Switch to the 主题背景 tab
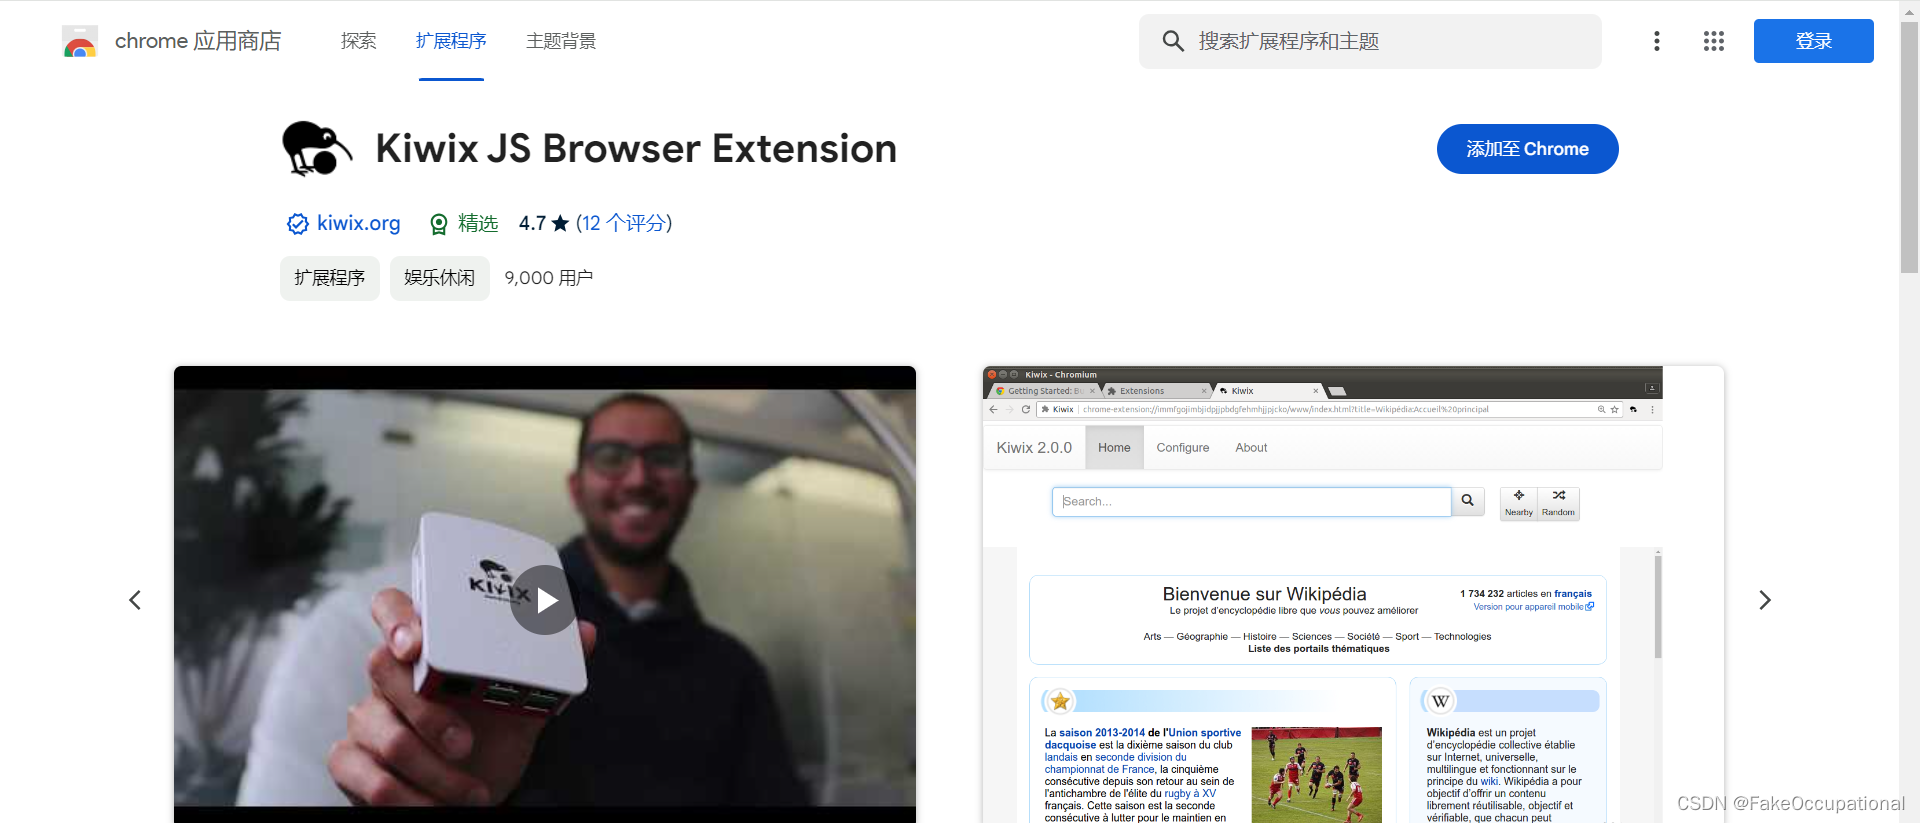Viewport: 1920px width, 823px height. 561,41
